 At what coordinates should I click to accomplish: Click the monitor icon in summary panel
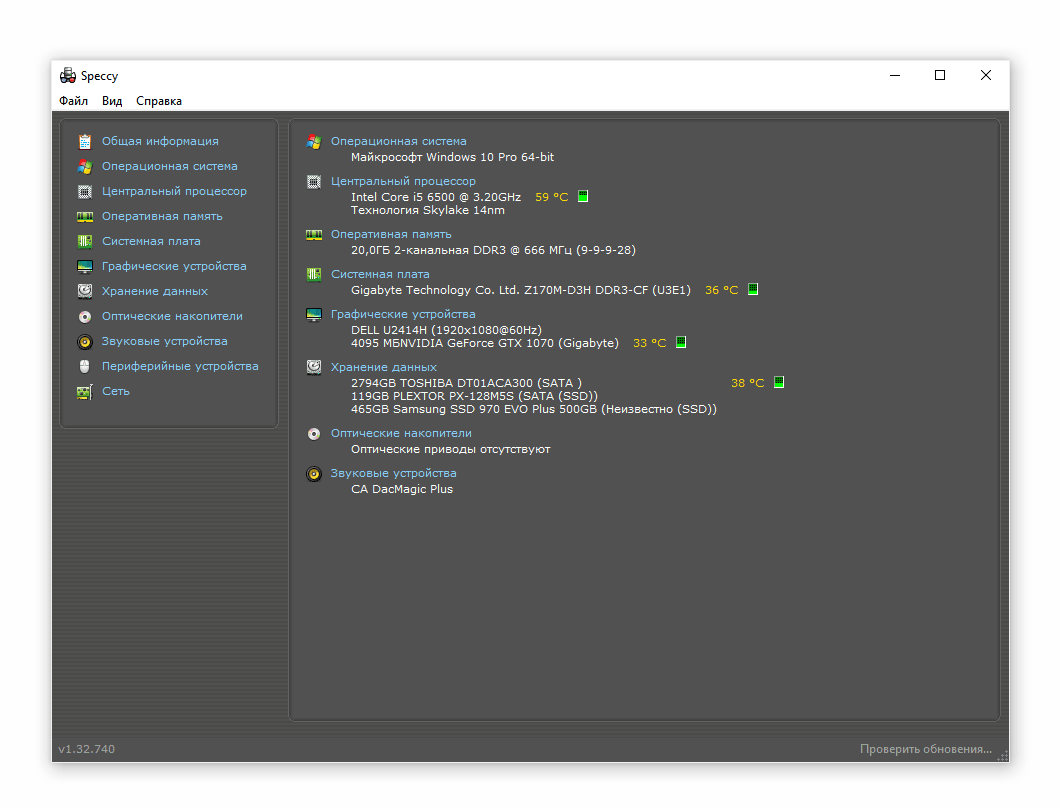314,314
